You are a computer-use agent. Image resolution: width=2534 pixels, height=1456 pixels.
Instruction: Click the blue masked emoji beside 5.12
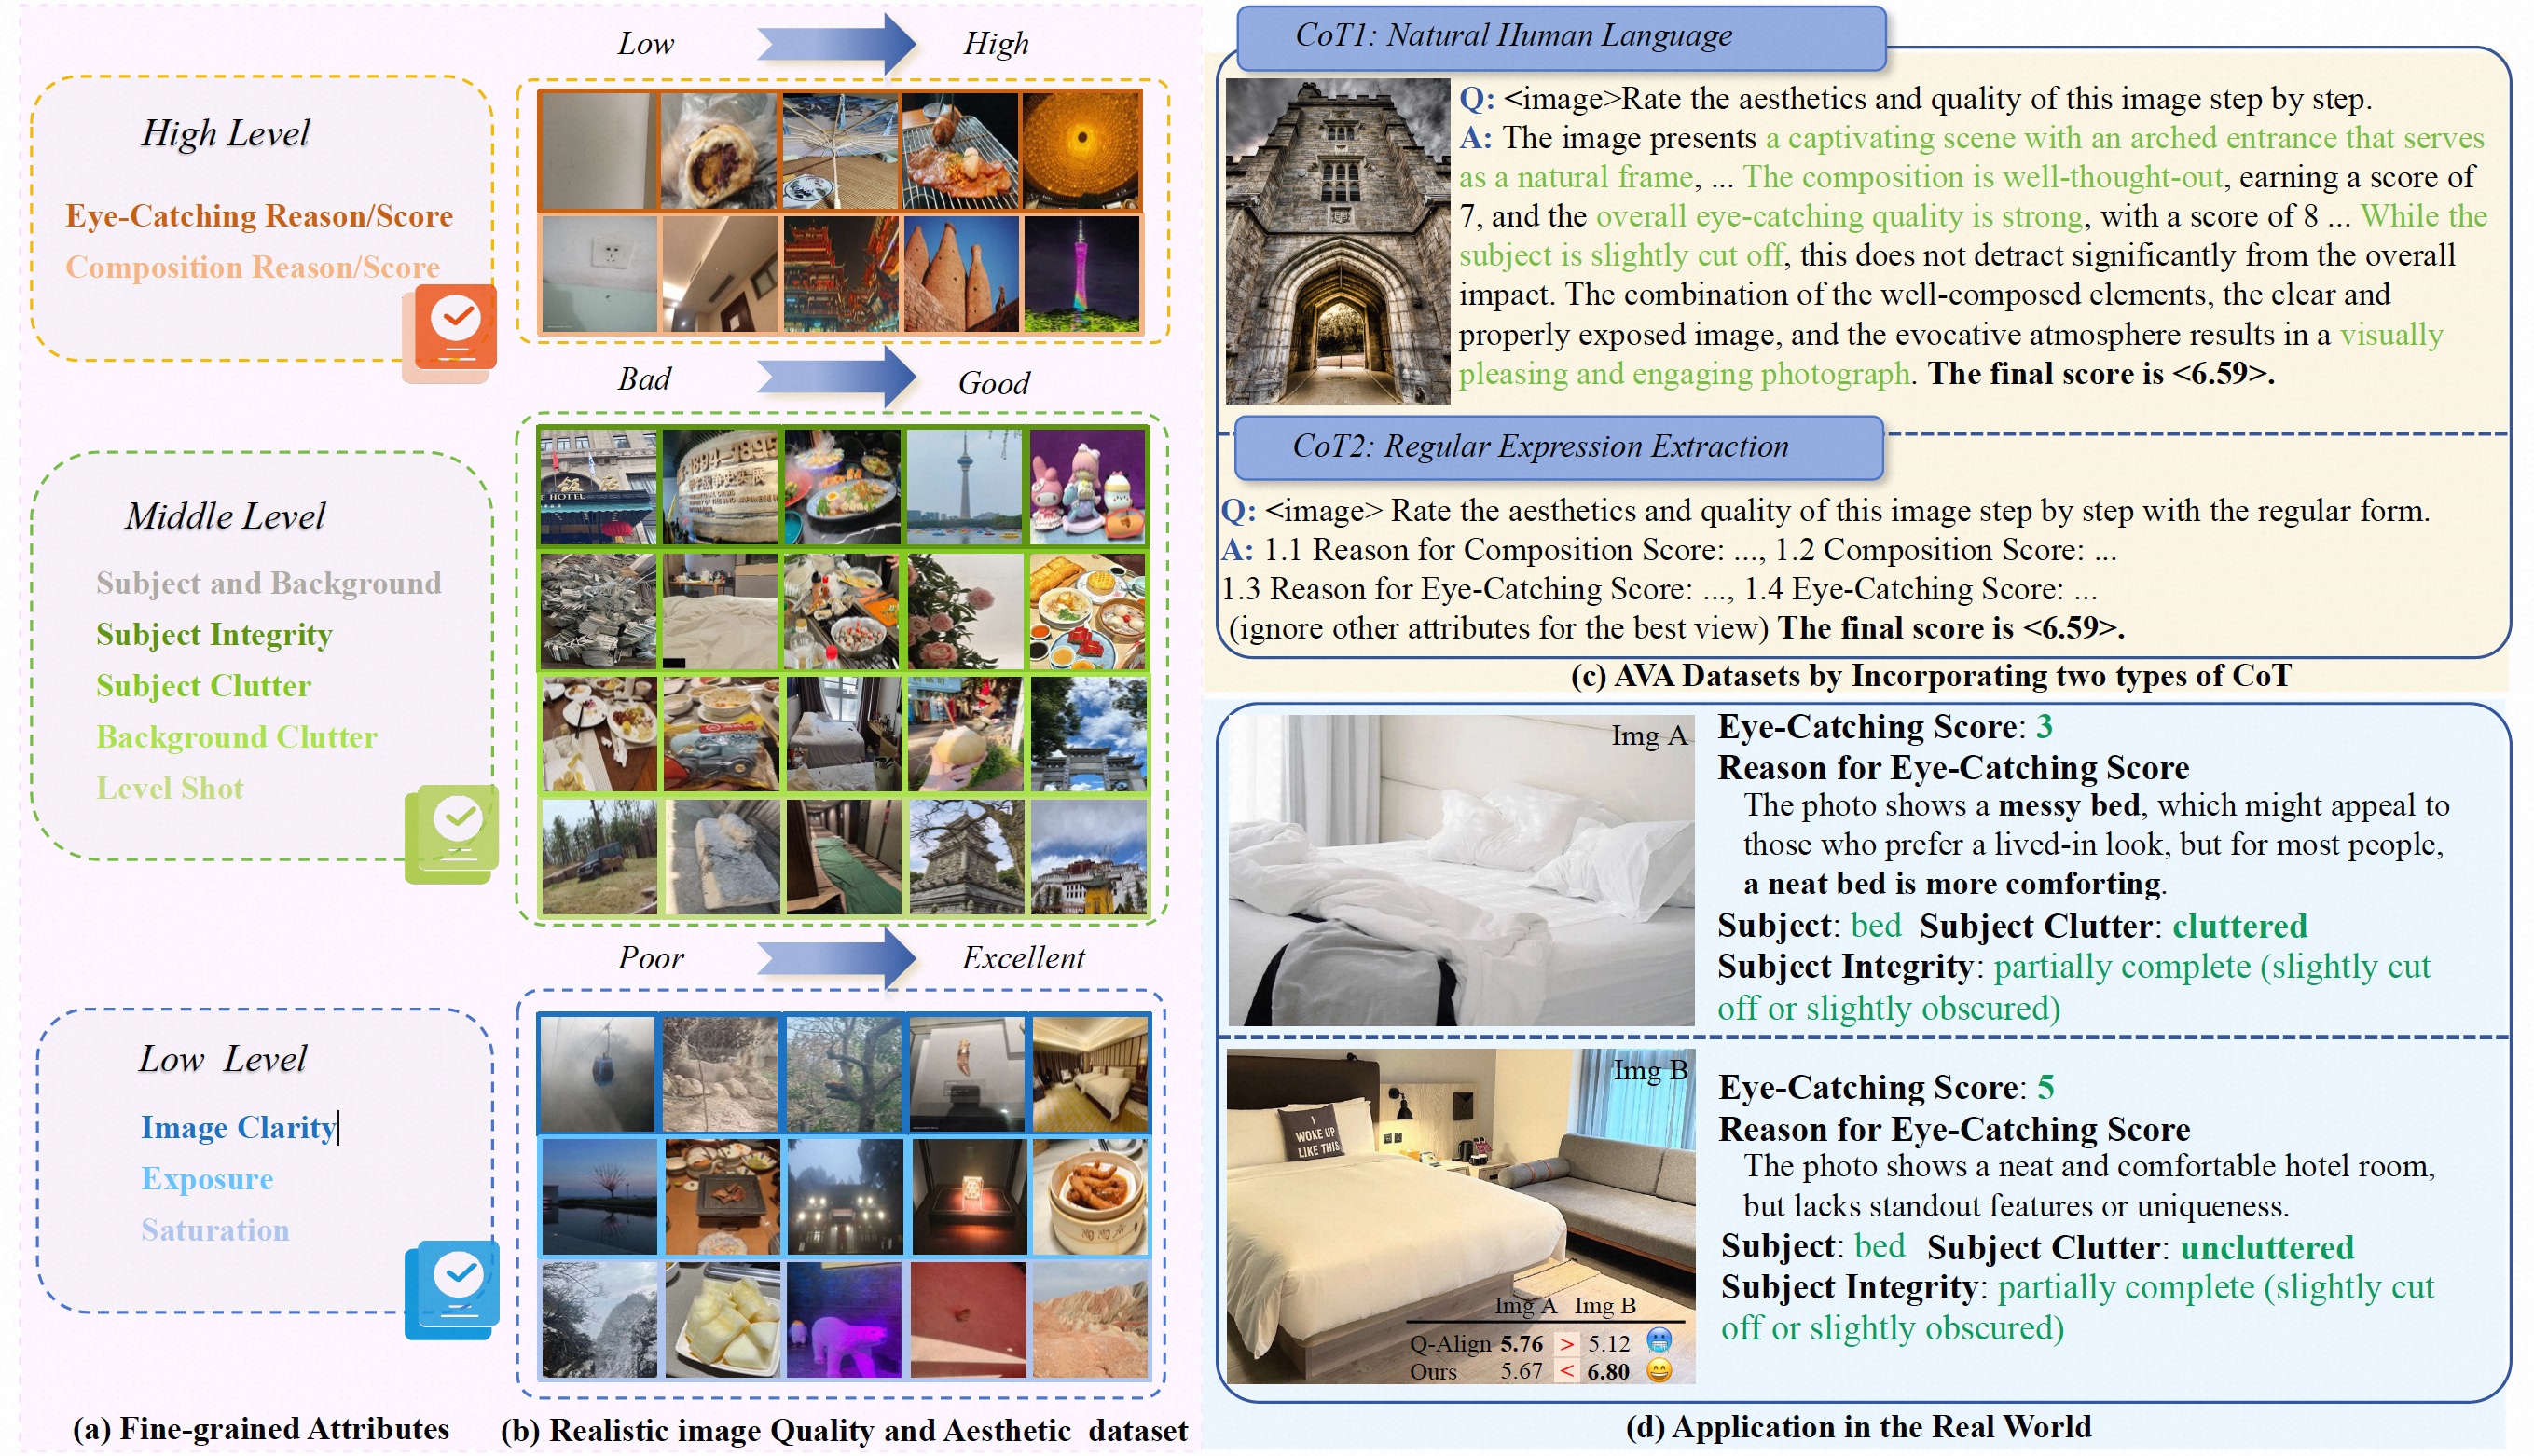click(1659, 1342)
